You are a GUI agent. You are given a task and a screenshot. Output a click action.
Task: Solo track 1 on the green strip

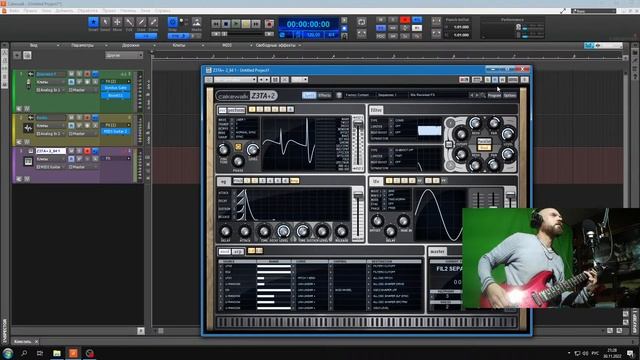pyautogui.click(x=79, y=74)
